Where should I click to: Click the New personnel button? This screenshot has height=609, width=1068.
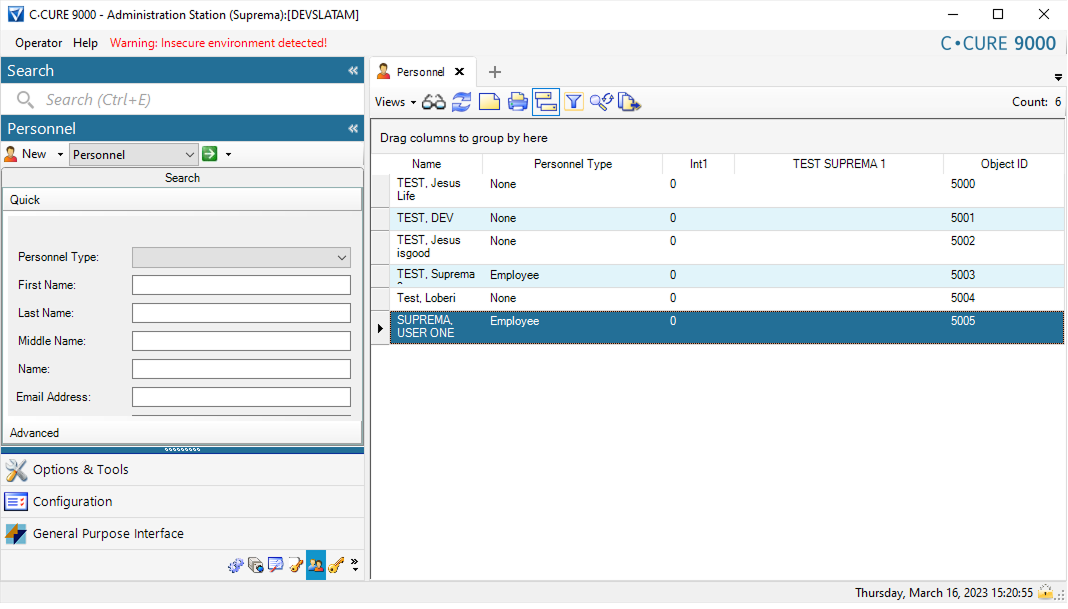[x=27, y=154]
